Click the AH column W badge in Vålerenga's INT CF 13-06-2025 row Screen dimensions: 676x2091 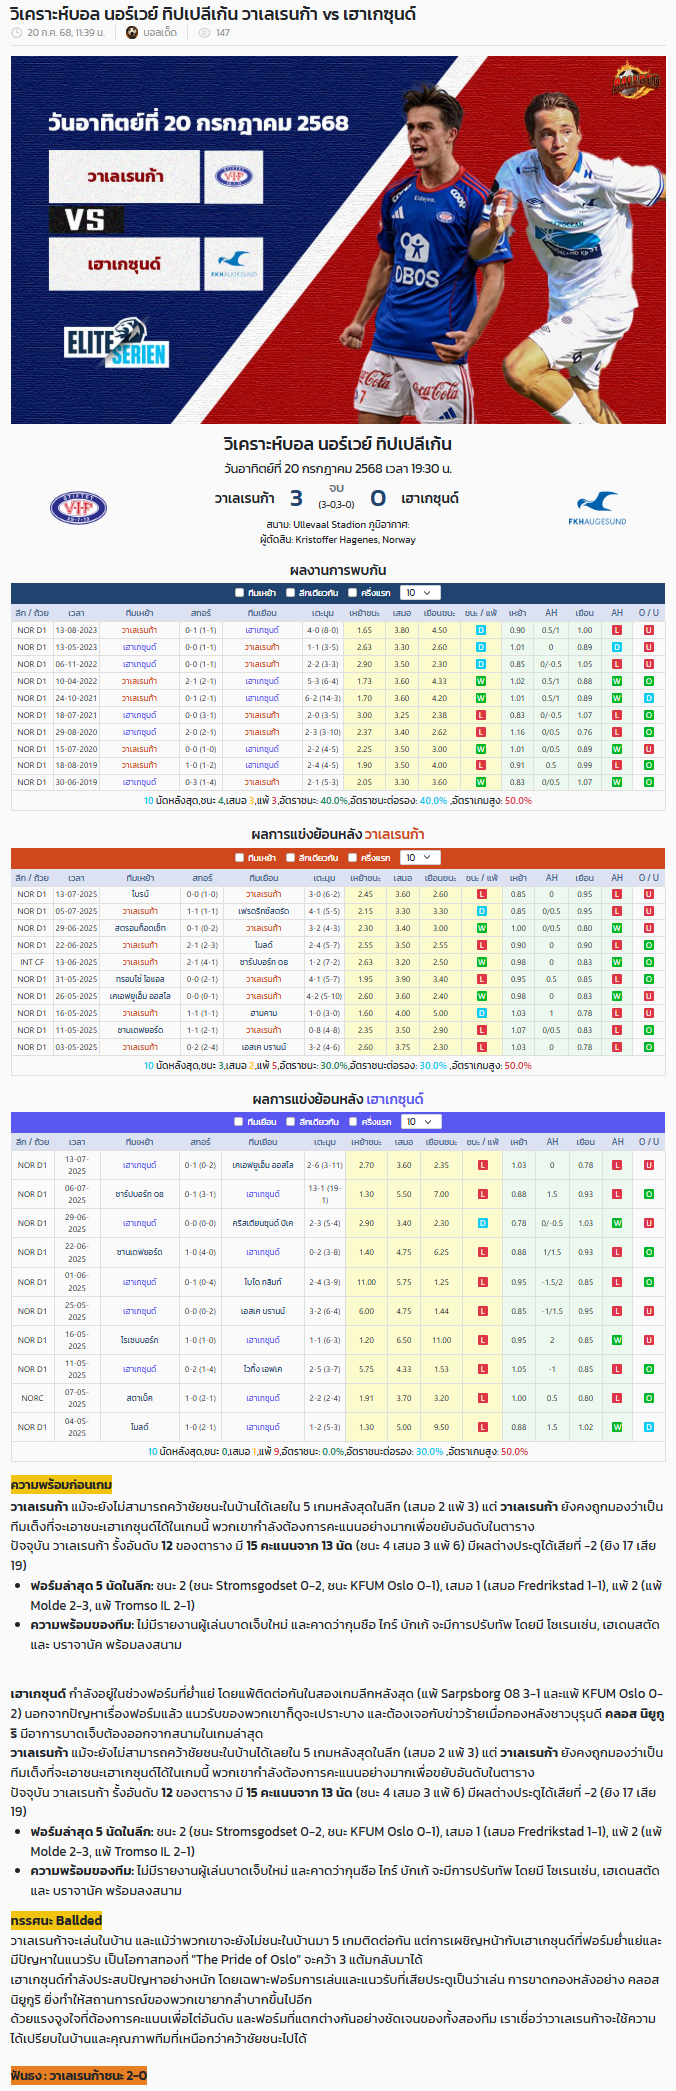(x=617, y=962)
